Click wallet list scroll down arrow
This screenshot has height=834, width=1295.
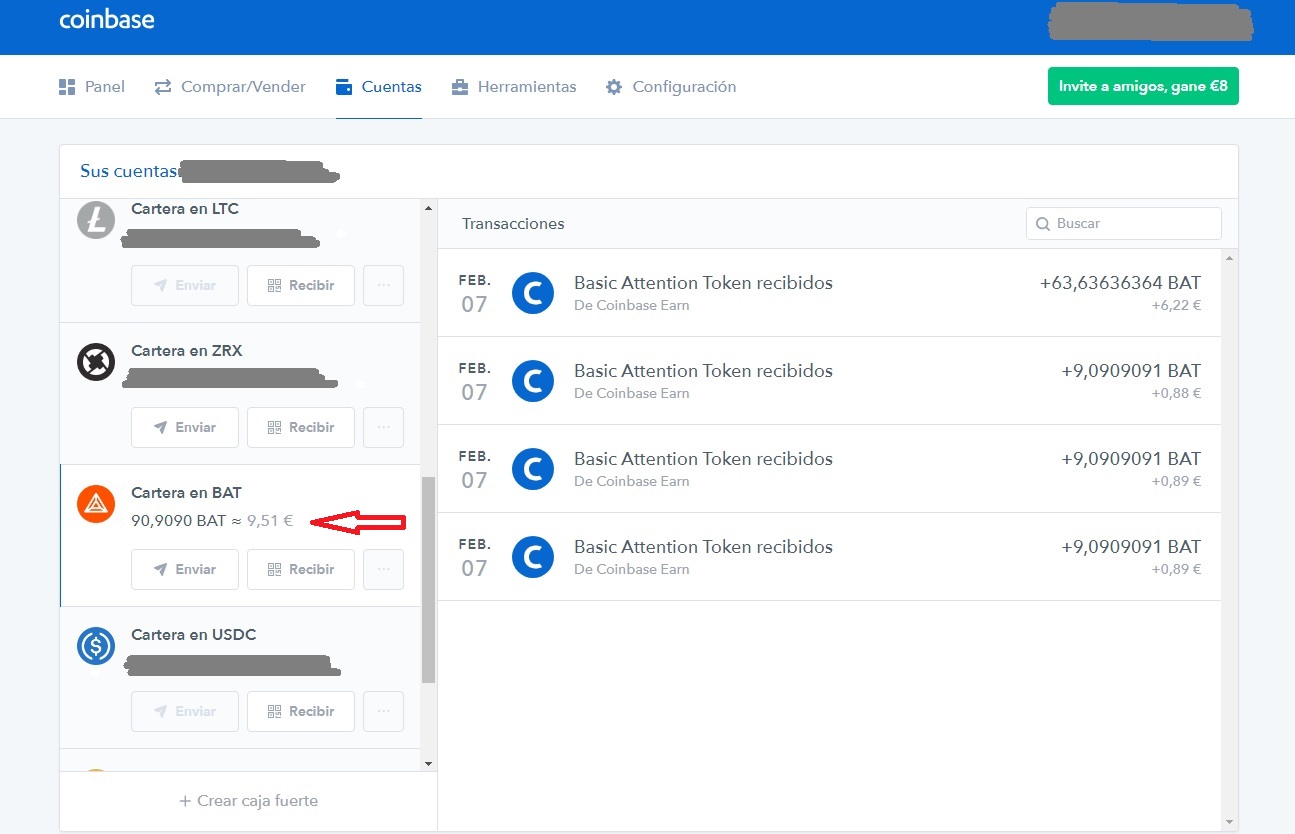tap(429, 764)
